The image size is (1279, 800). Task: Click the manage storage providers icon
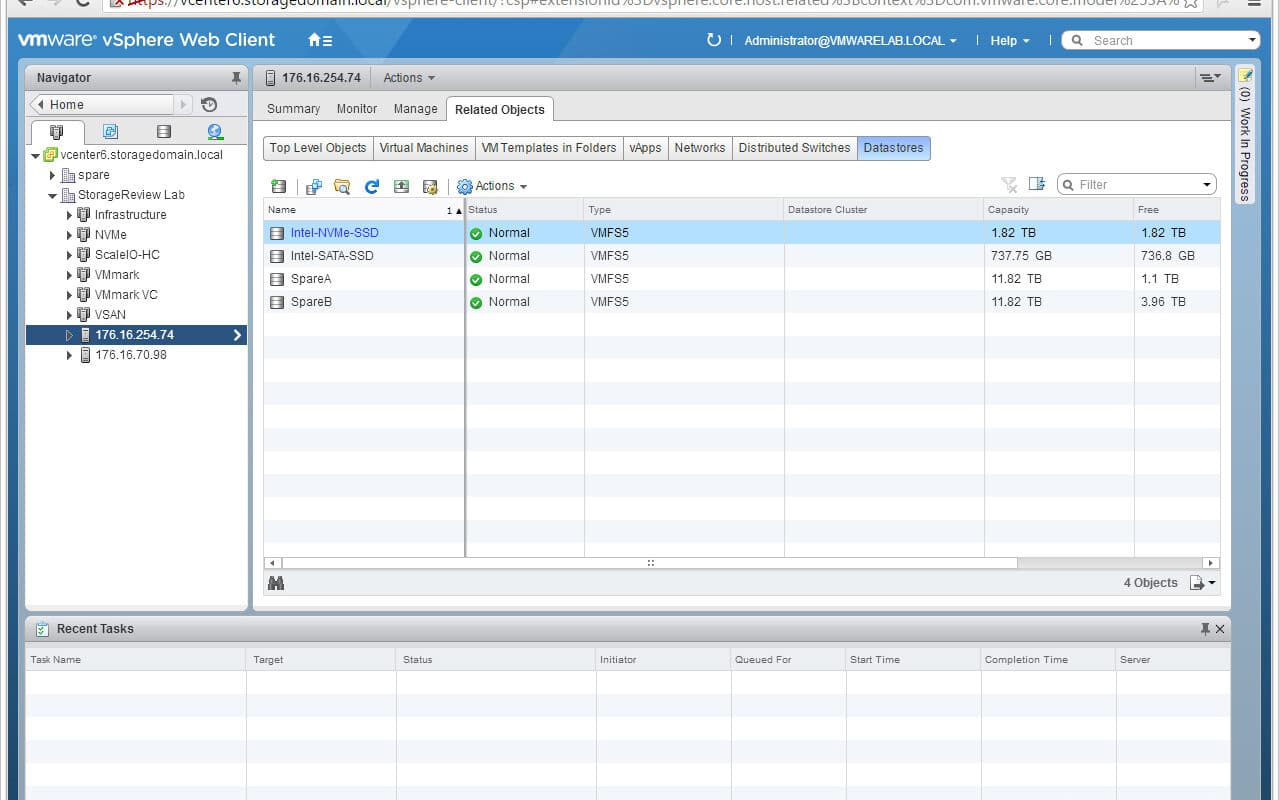430,186
